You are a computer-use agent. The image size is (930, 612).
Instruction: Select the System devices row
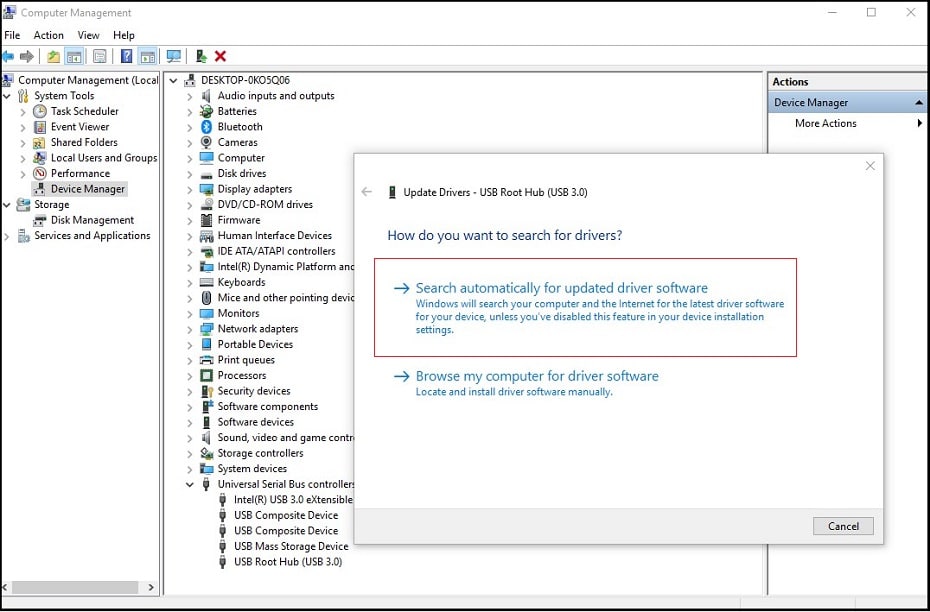(x=252, y=468)
